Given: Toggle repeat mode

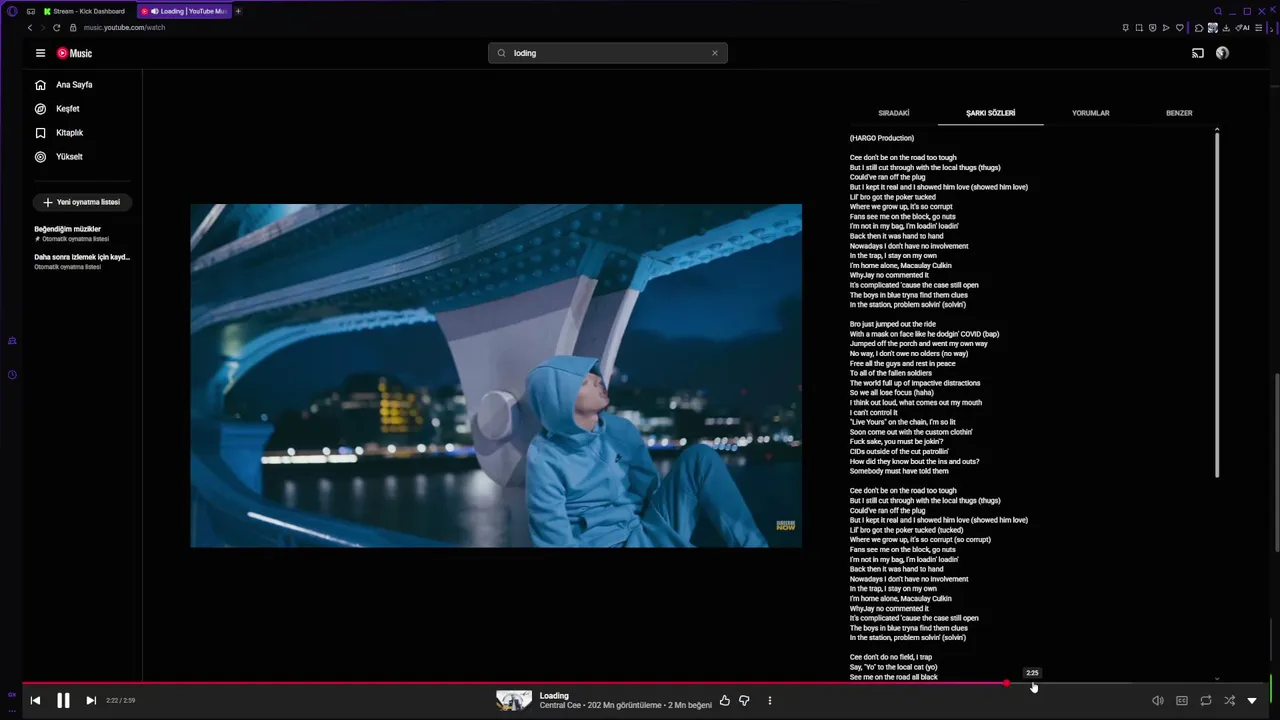Looking at the screenshot, I should pyautogui.click(x=1206, y=701).
